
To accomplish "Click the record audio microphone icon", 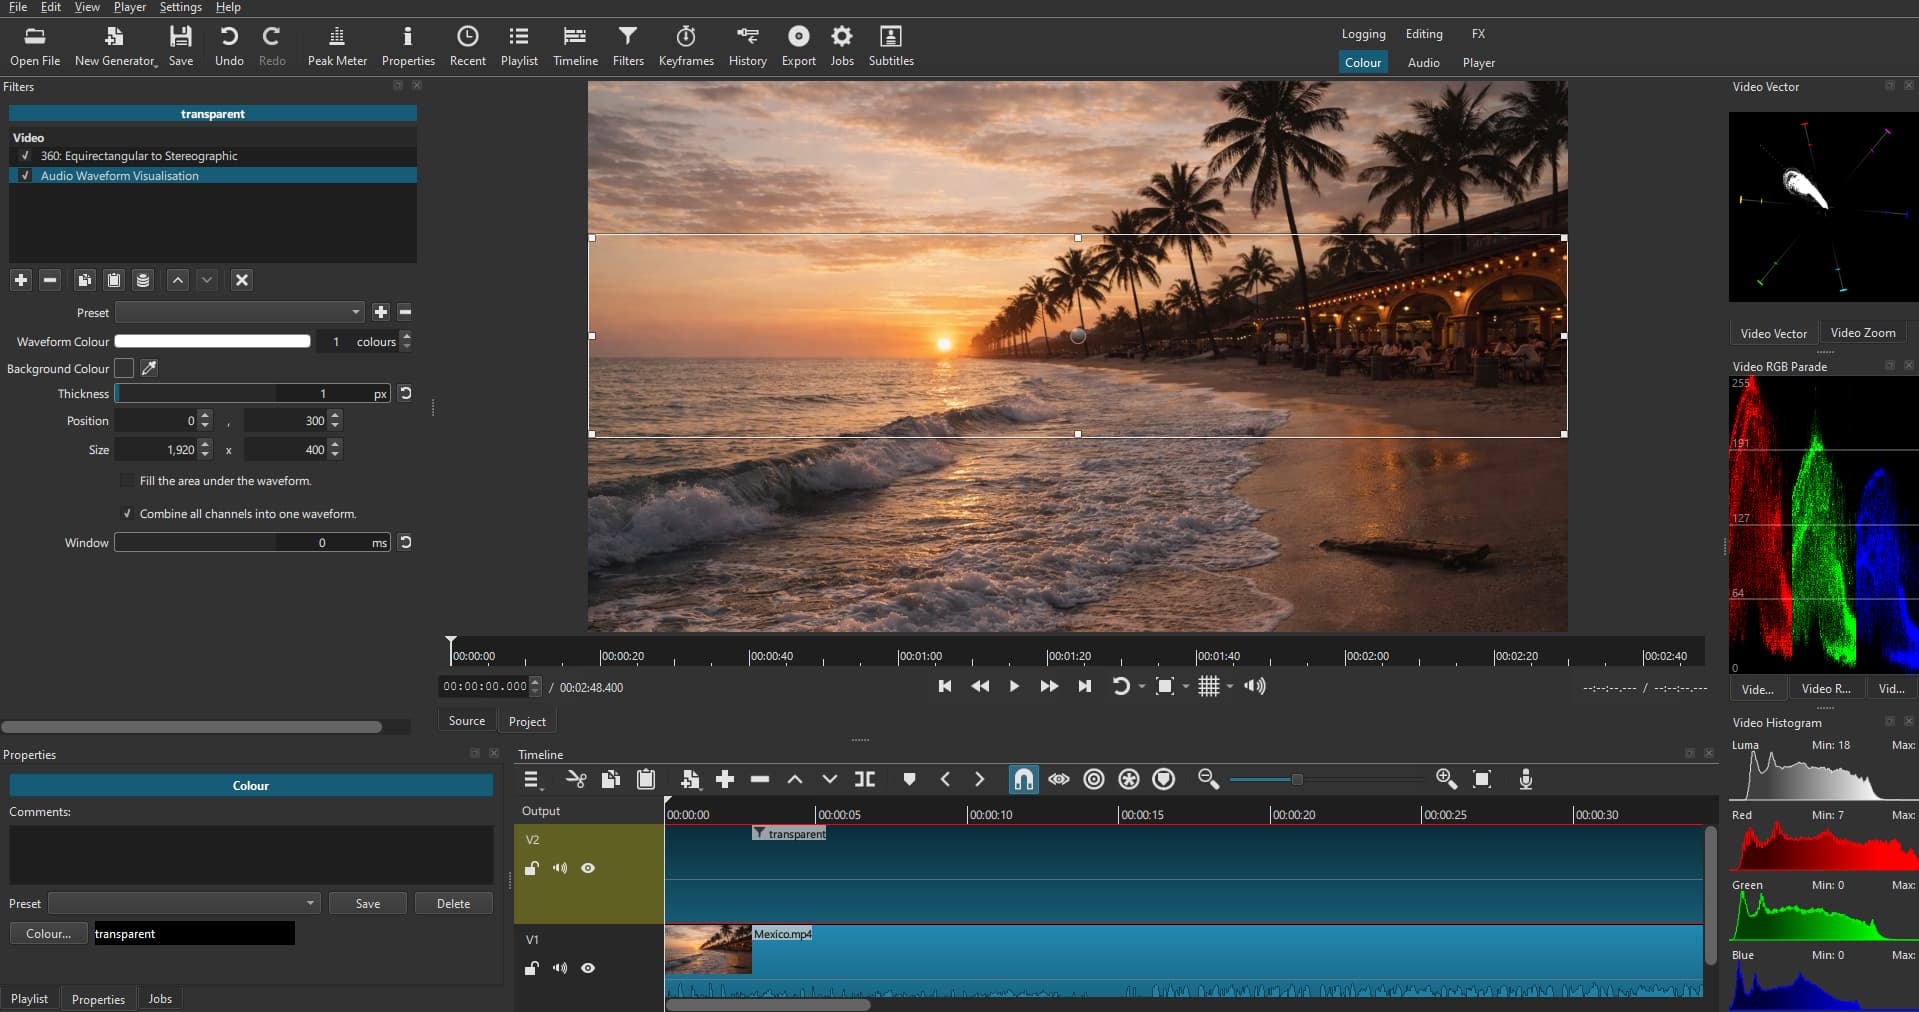I will pyautogui.click(x=1525, y=779).
